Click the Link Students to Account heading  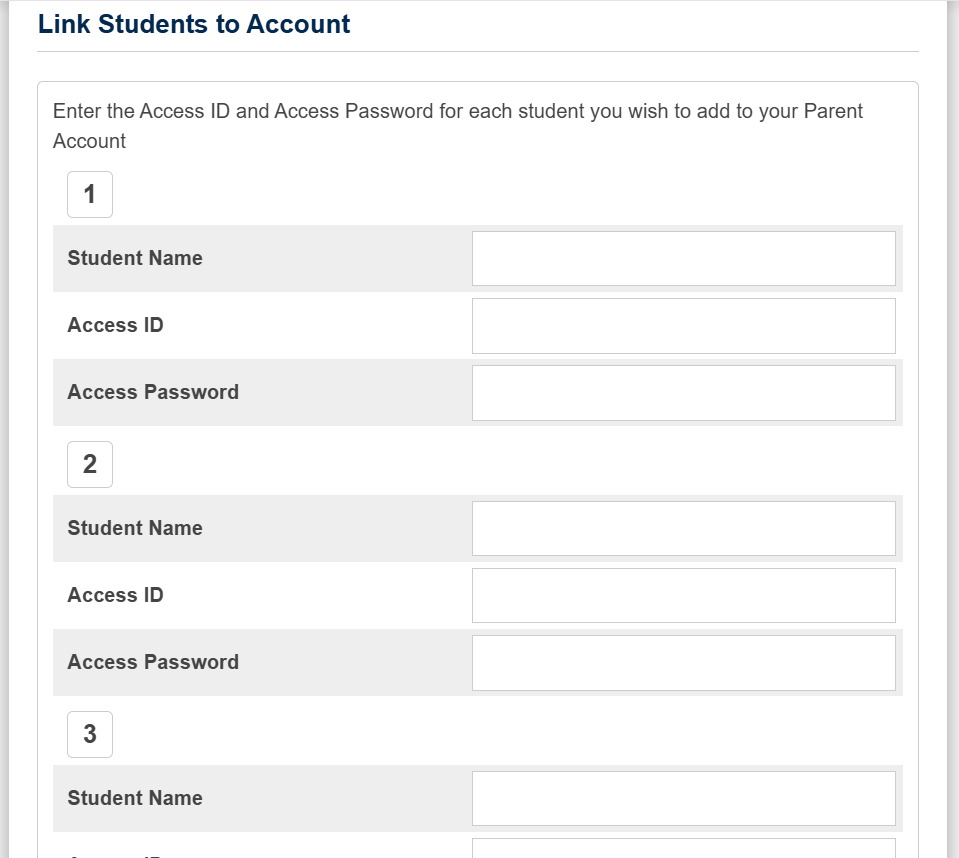pos(194,24)
